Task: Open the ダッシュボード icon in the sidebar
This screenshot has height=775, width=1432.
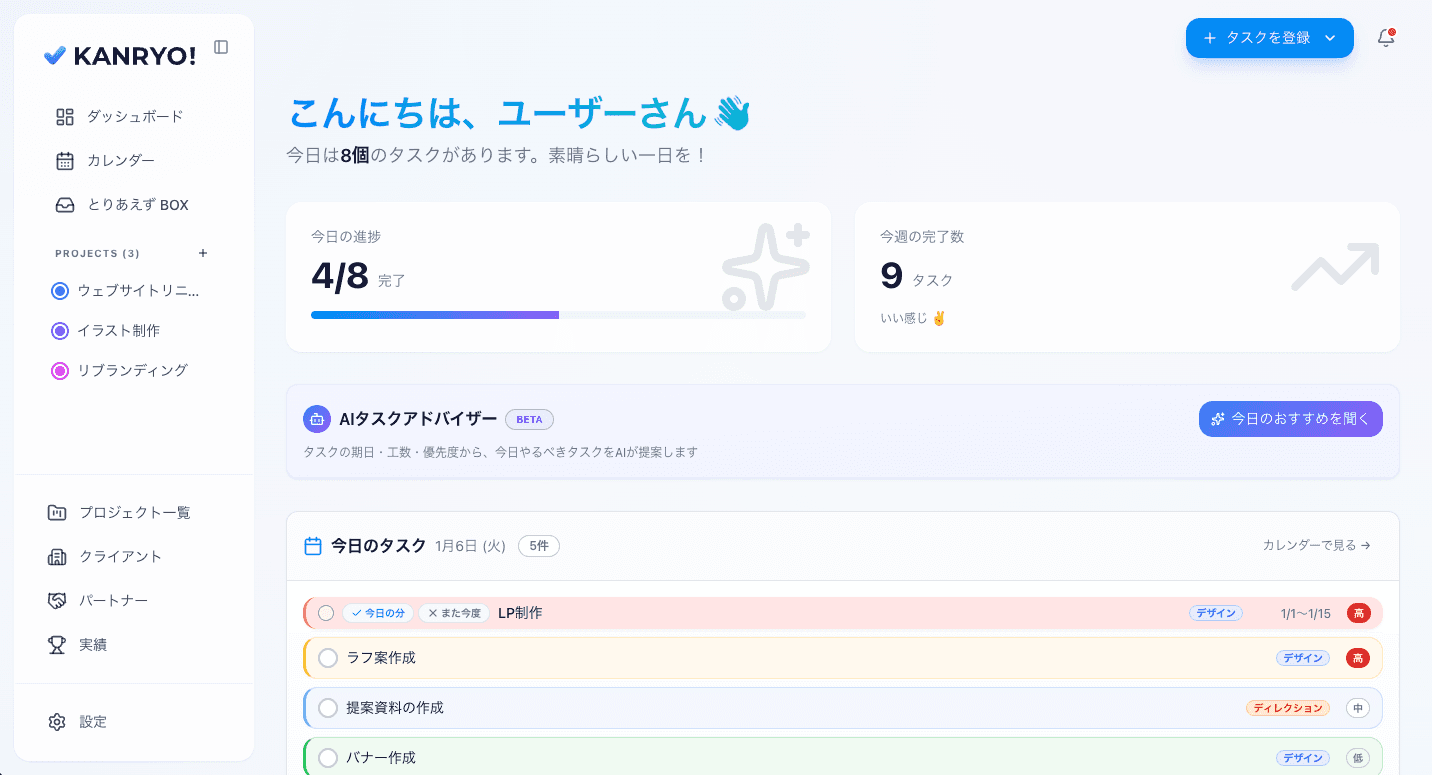Action: (x=64, y=116)
